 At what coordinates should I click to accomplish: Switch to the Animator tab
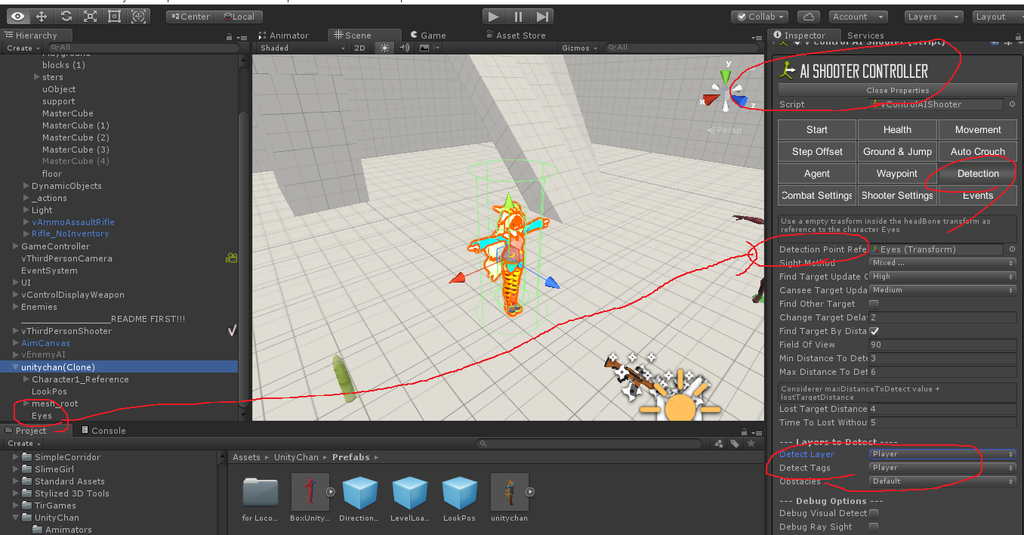[x=283, y=35]
